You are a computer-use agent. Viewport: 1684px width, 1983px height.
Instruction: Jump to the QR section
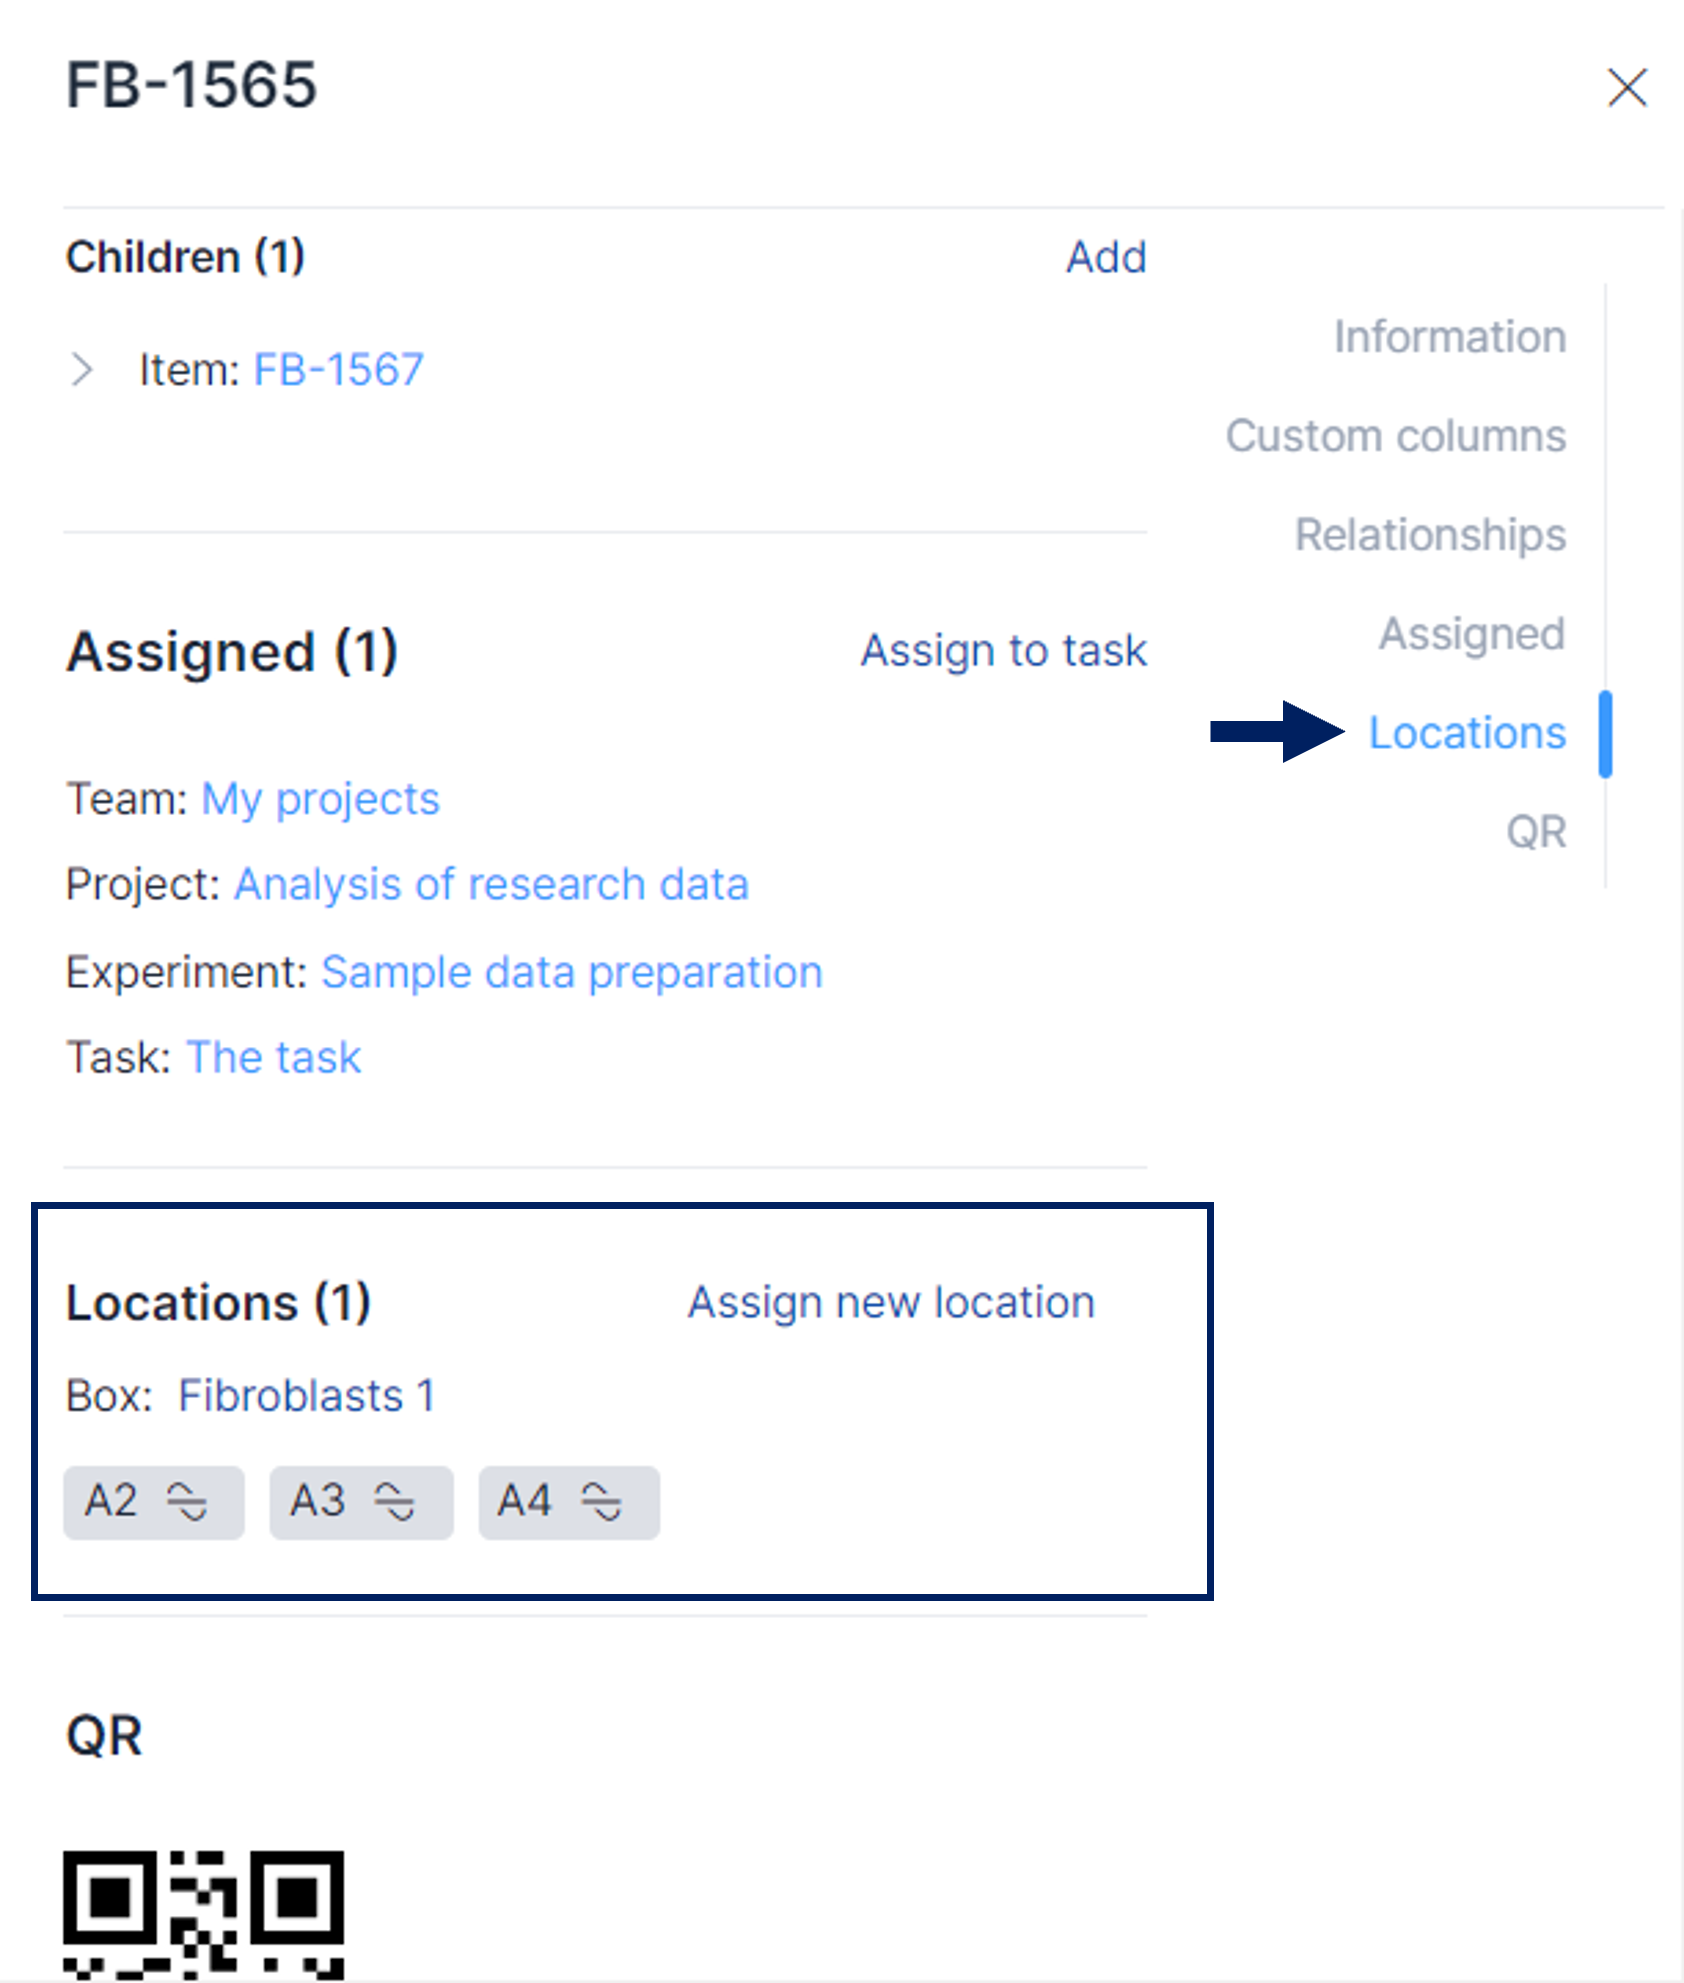click(1536, 832)
